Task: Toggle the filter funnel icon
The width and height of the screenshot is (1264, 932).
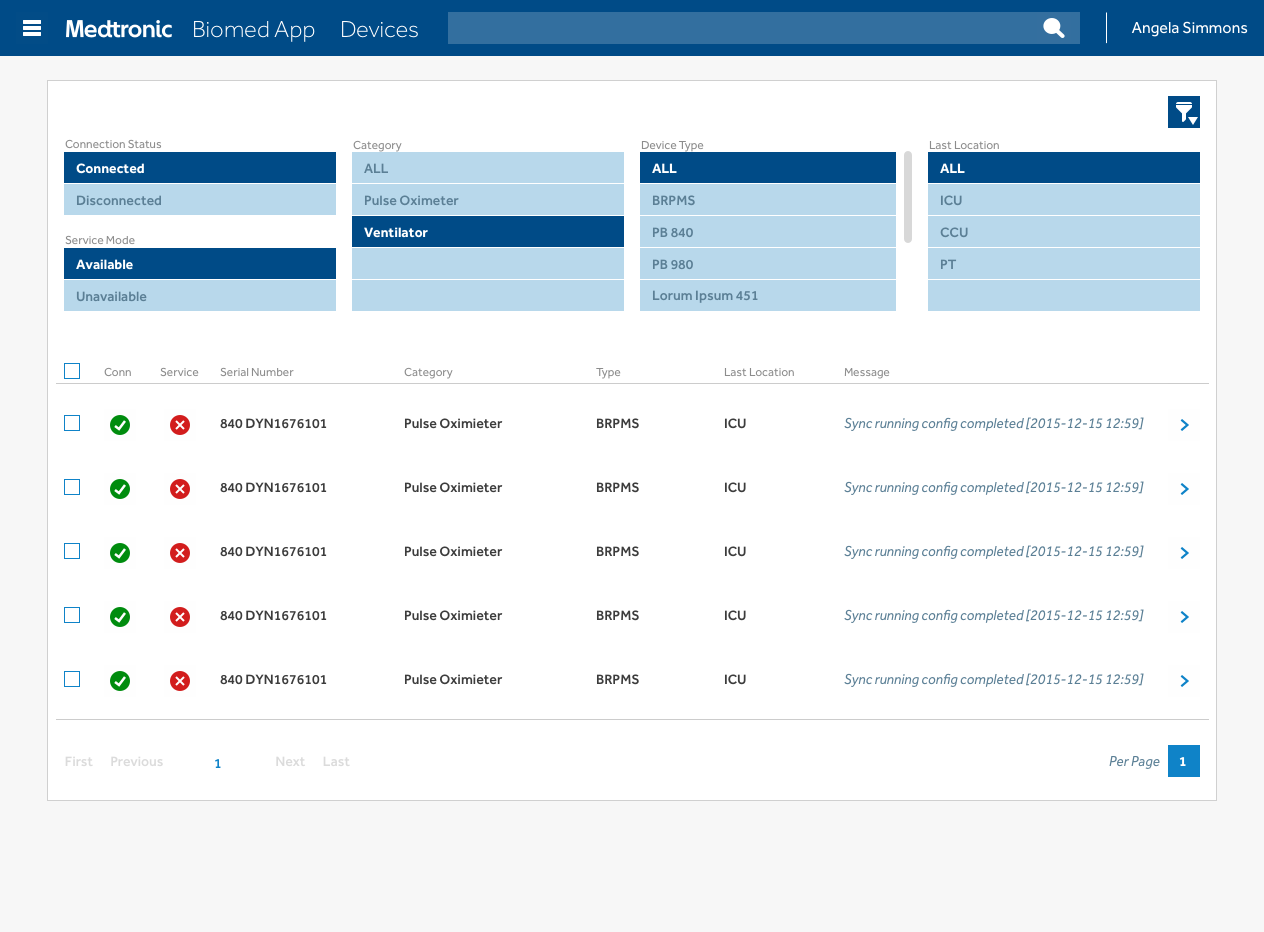Action: coord(1184,112)
